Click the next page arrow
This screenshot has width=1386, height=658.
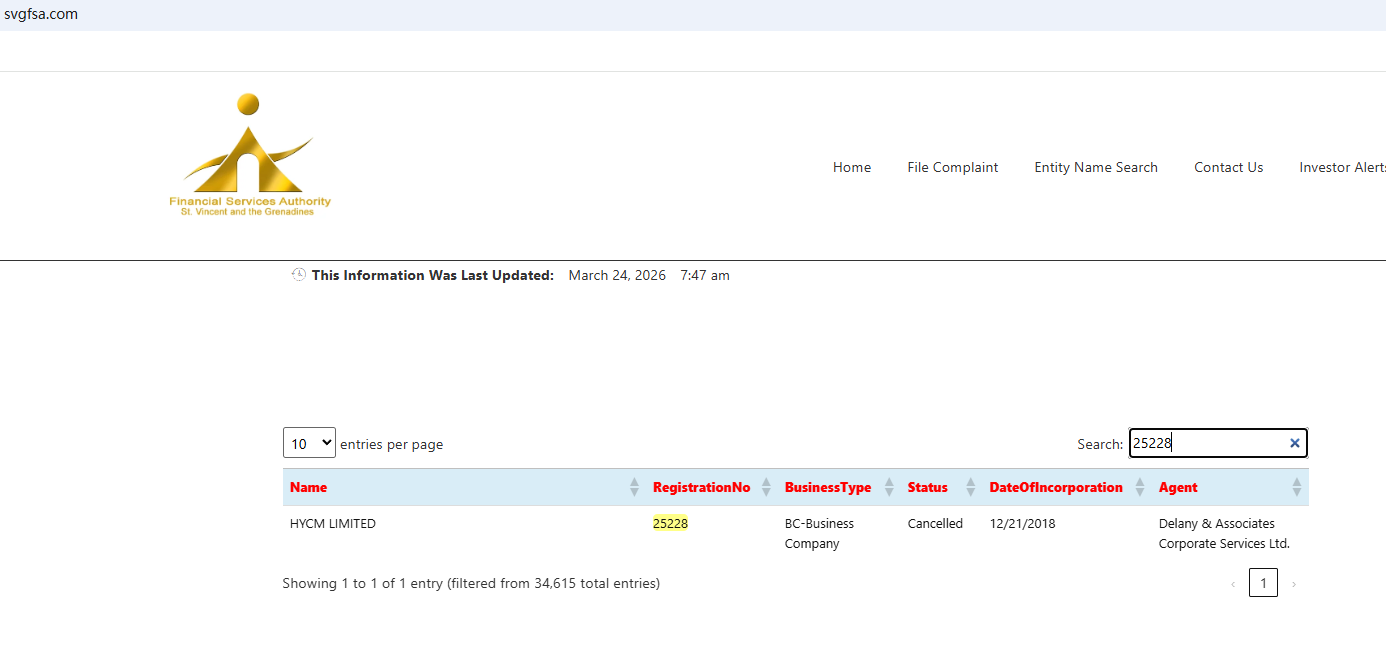[x=1293, y=584]
